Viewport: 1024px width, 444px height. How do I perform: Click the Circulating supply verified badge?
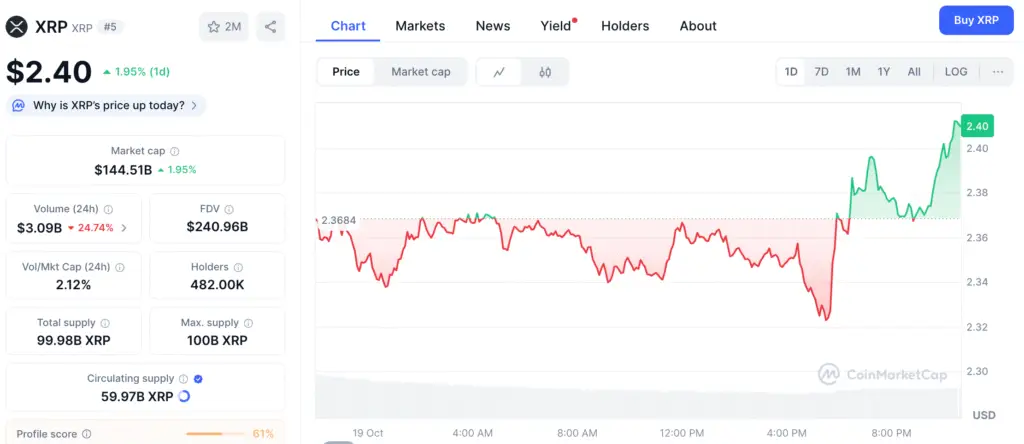(x=198, y=379)
